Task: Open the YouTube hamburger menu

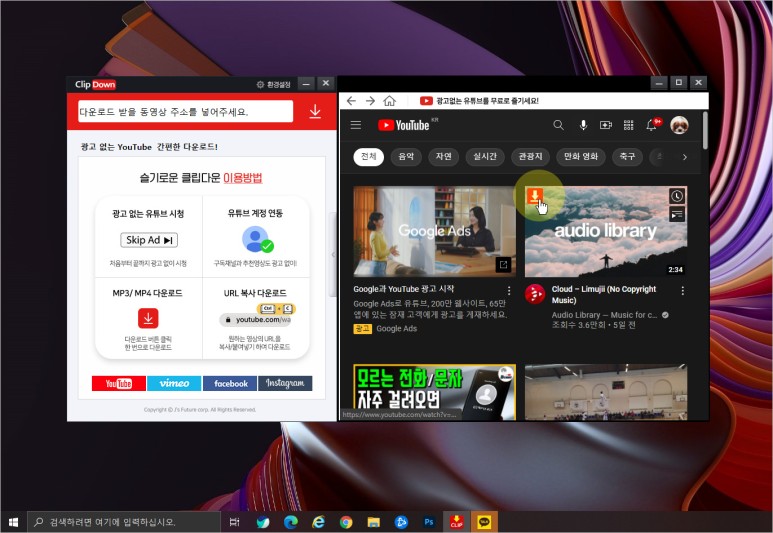Action: (356, 125)
